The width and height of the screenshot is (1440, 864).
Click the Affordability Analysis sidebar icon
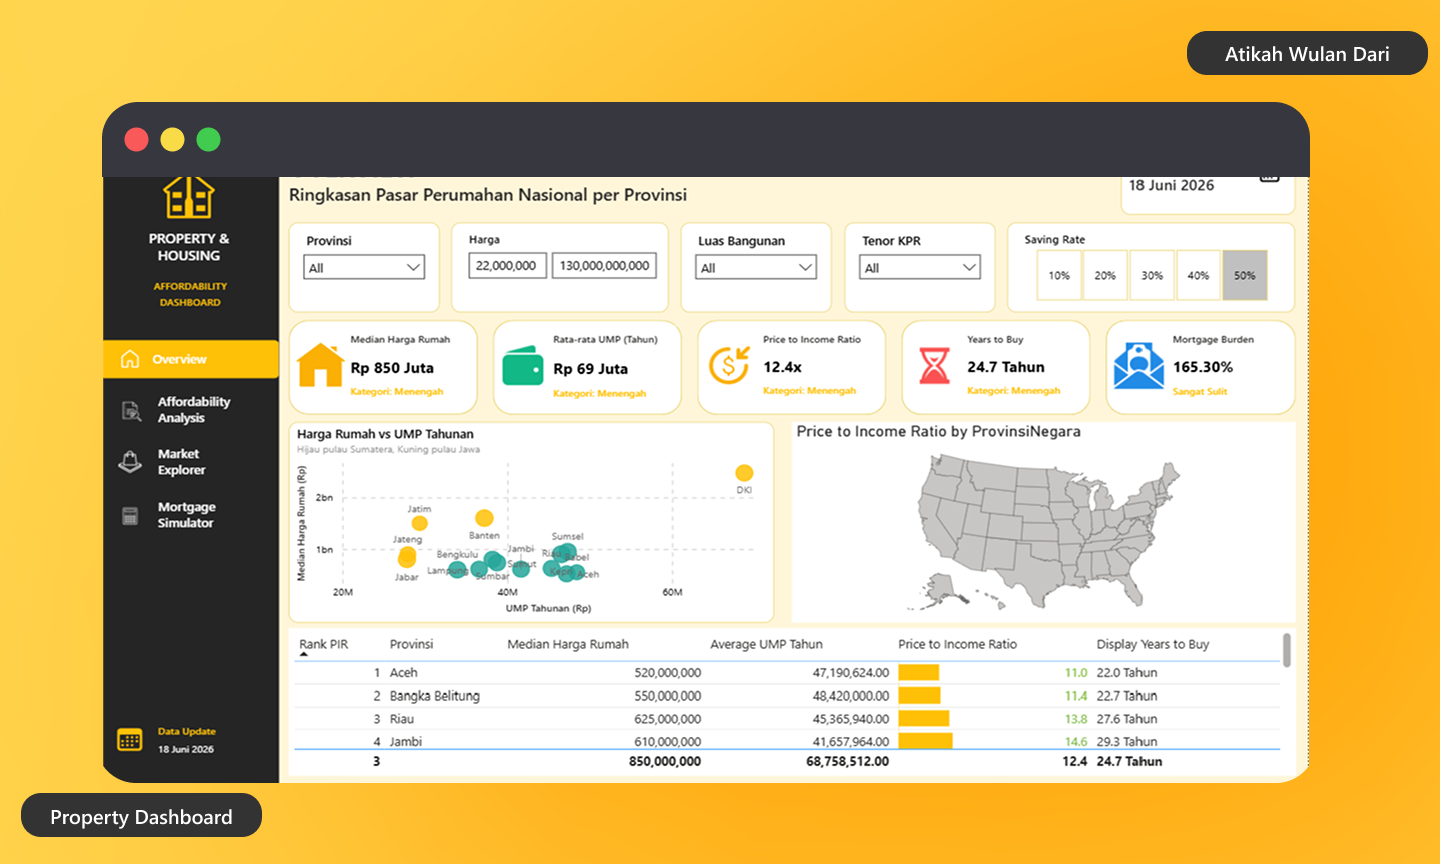coord(131,410)
